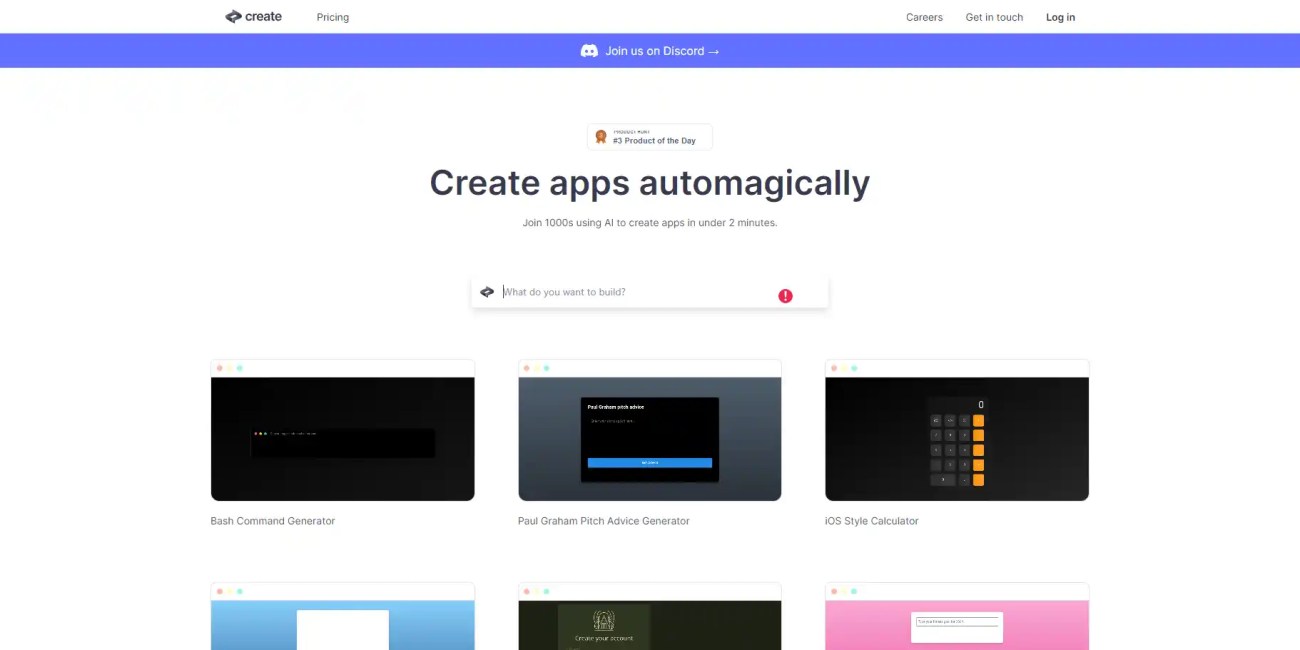This screenshot has width=1300, height=650.
Task: Click the Create arrows icon inside the prompt box
Action: [487, 291]
